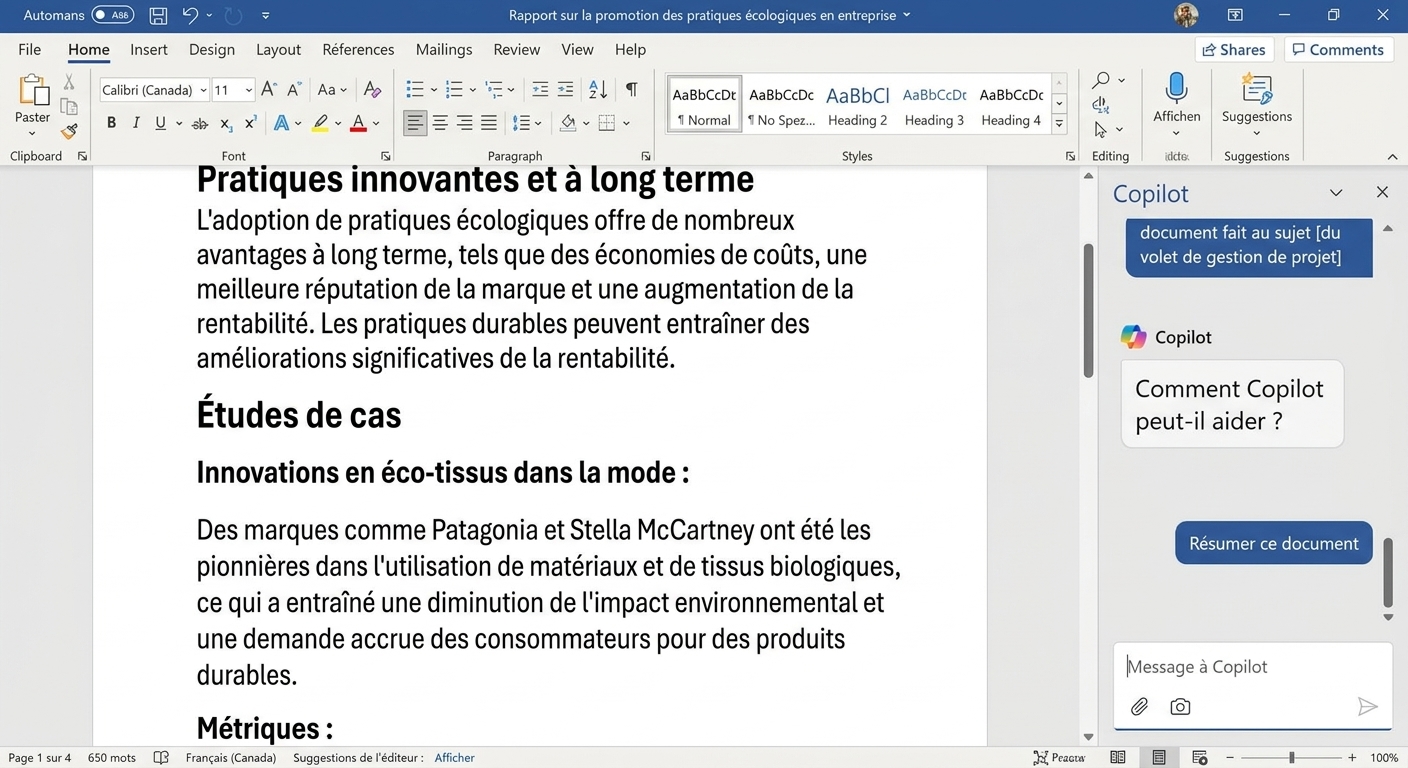
Task: Expand the Copilot pane options chevron
Action: click(x=1336, y=192)
